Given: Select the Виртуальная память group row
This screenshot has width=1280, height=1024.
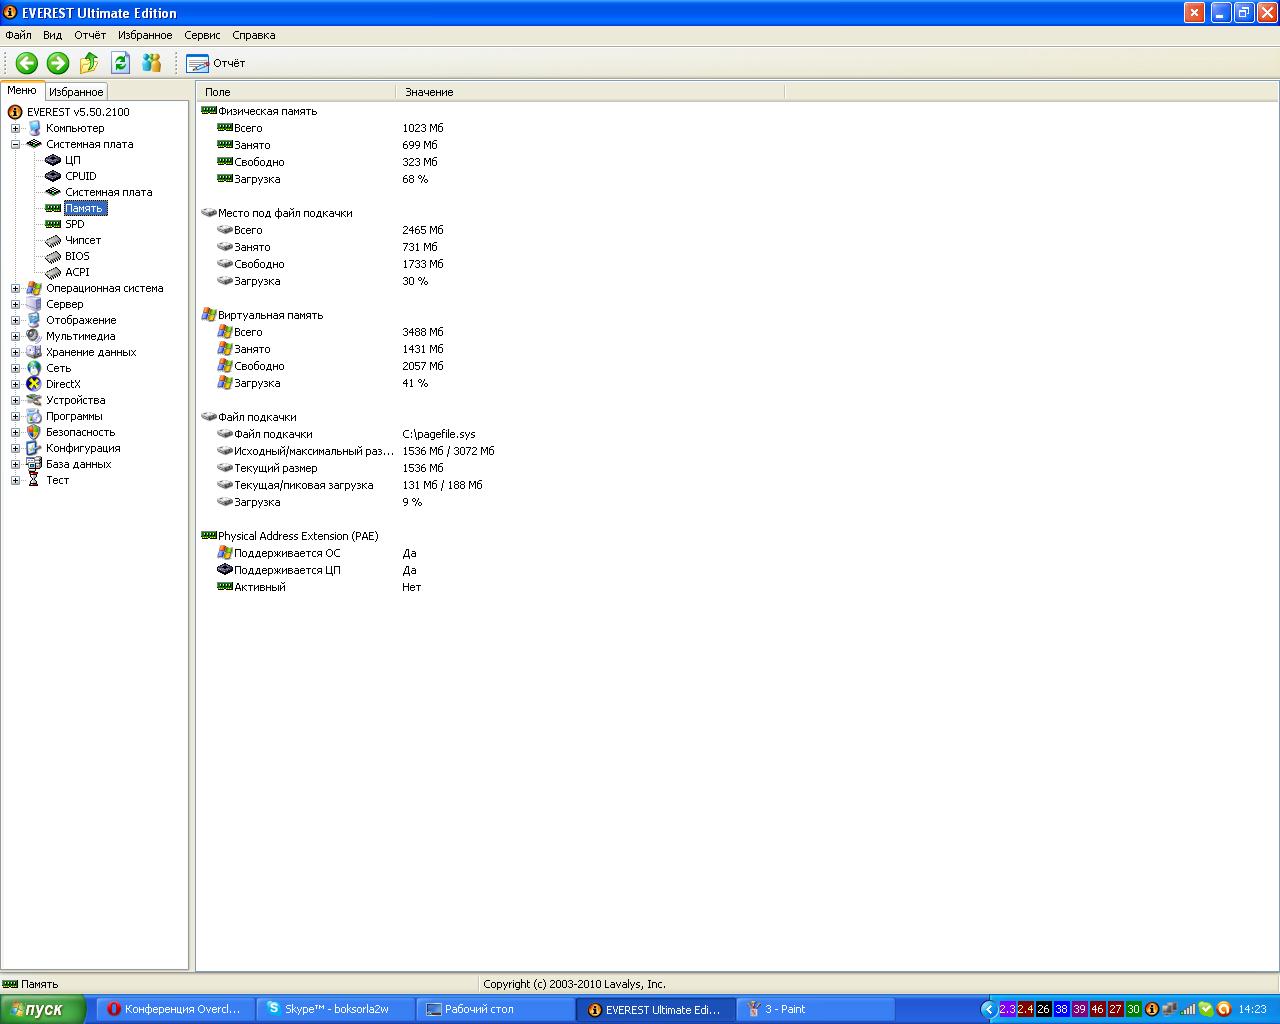Looking at the screenshot, I should (x=270, y=315).
